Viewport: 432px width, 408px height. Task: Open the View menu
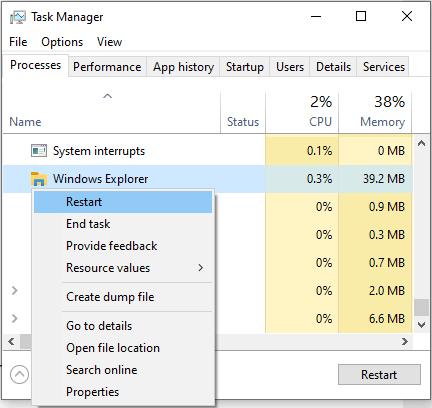pos(109,42)
